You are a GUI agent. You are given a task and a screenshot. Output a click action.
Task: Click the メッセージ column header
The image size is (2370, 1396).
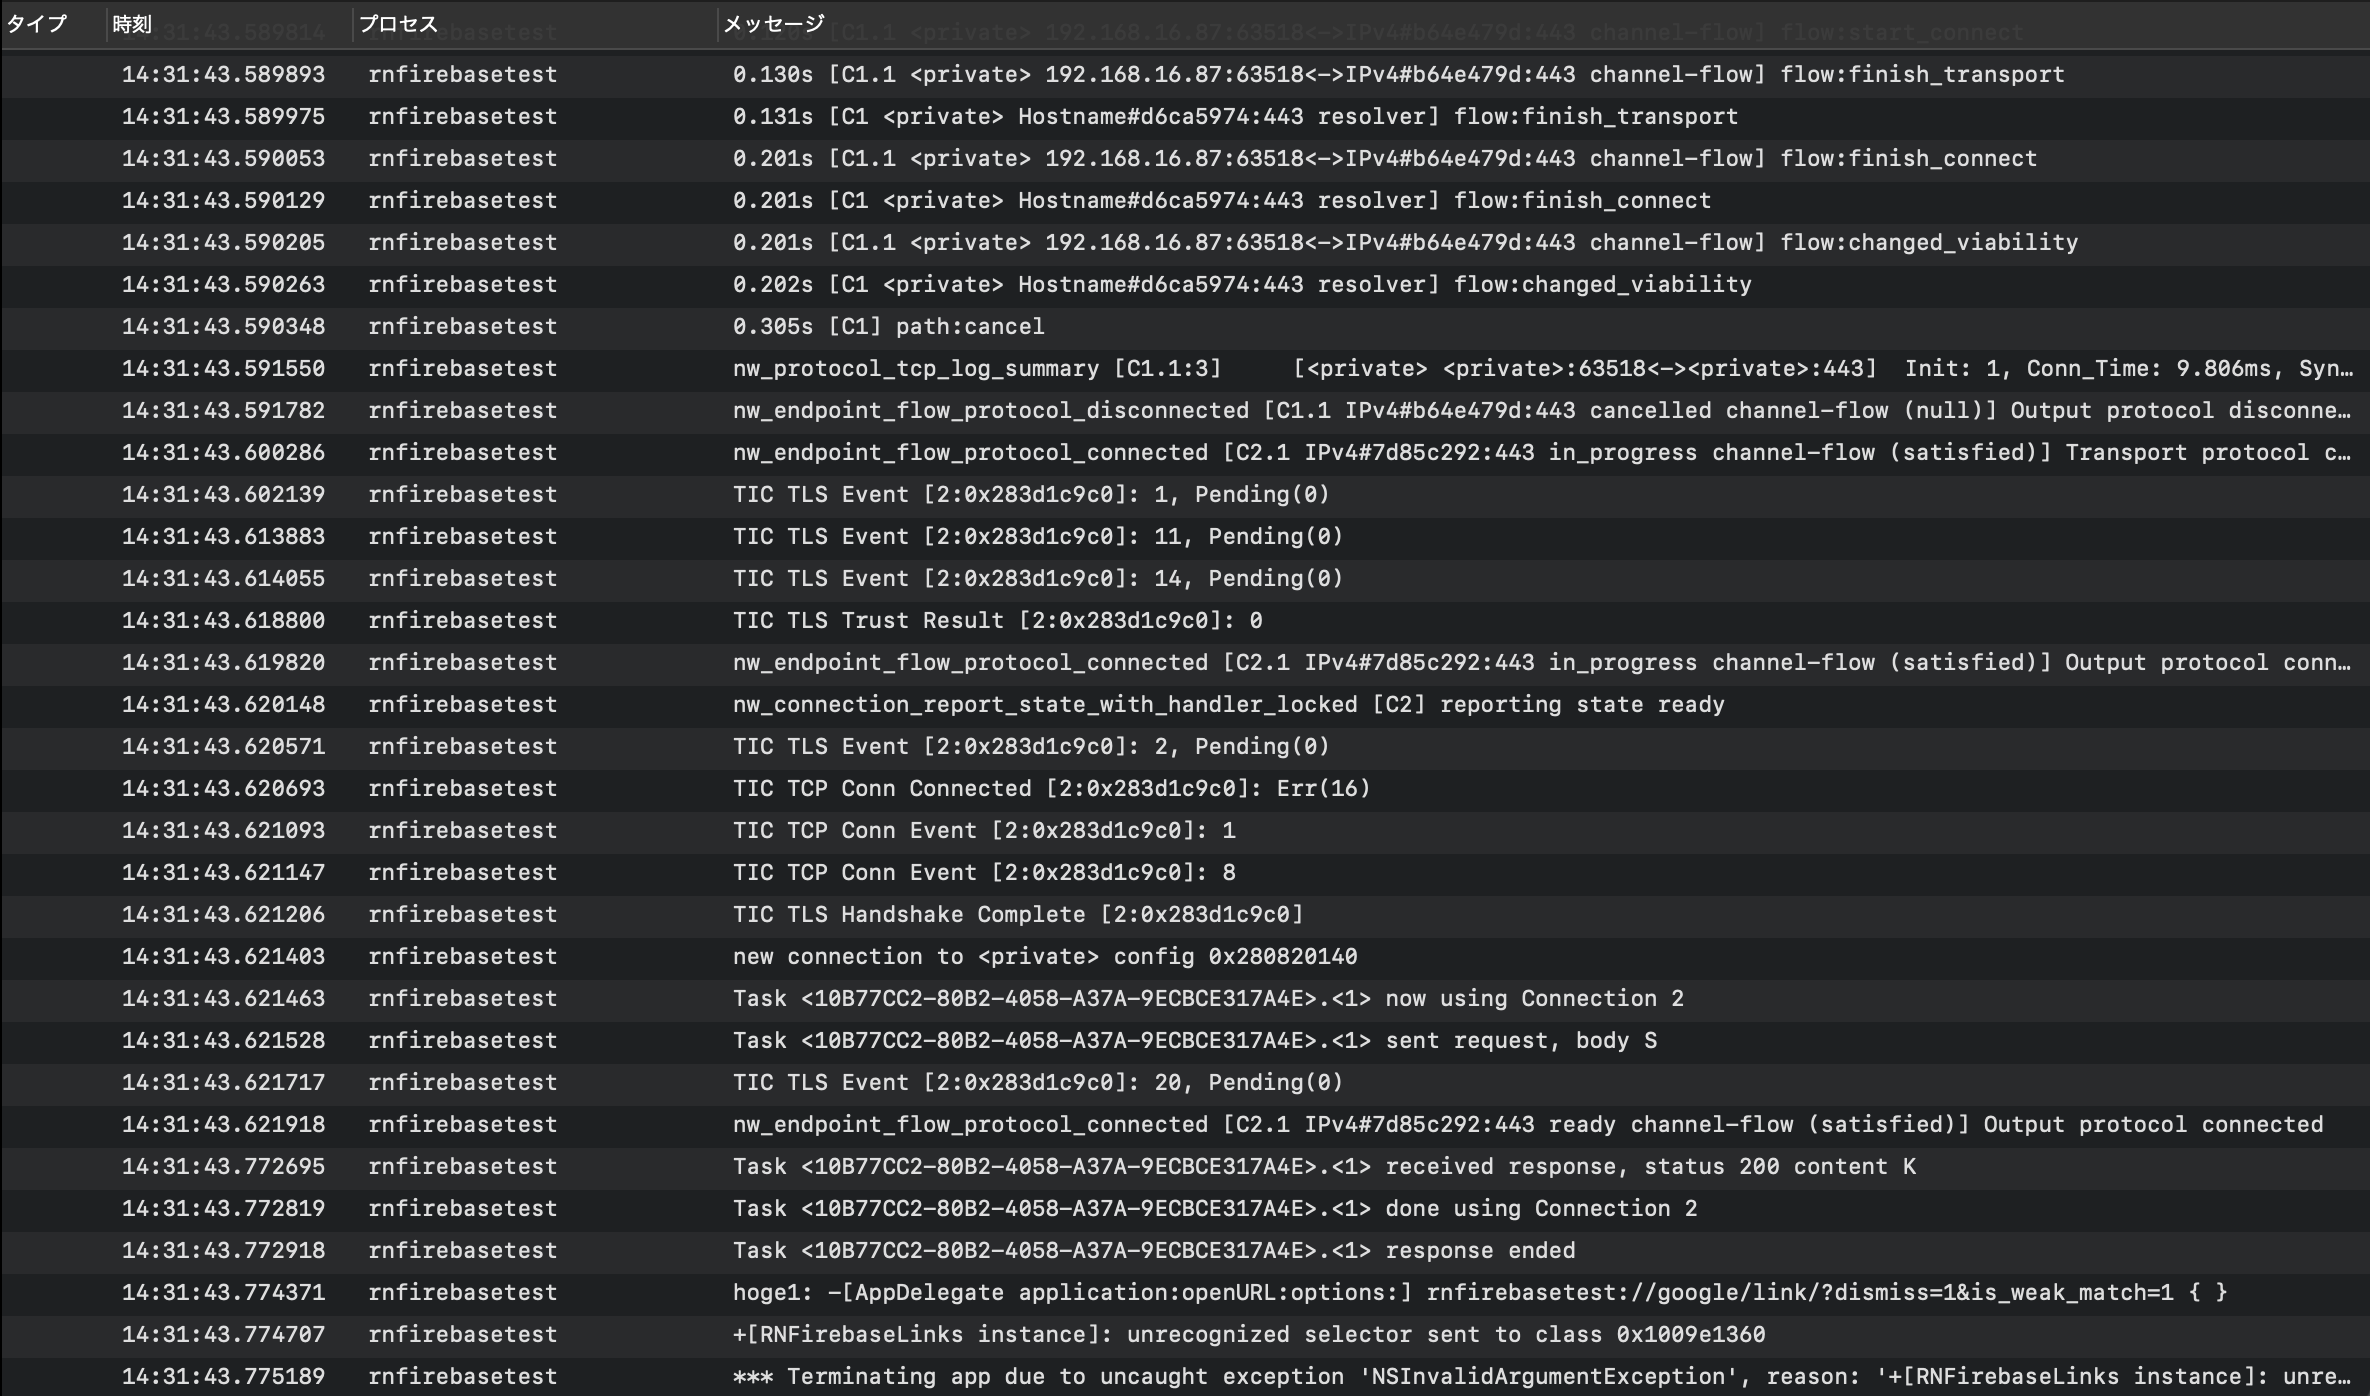click(774, 24)
